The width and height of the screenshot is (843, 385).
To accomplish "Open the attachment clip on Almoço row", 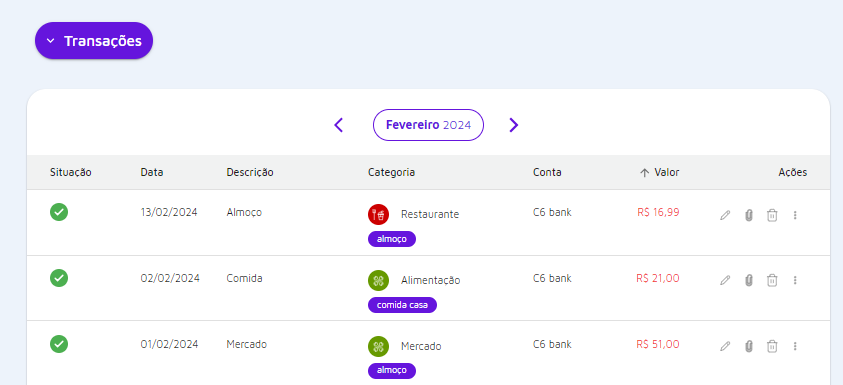I will [x=748, y=216].
